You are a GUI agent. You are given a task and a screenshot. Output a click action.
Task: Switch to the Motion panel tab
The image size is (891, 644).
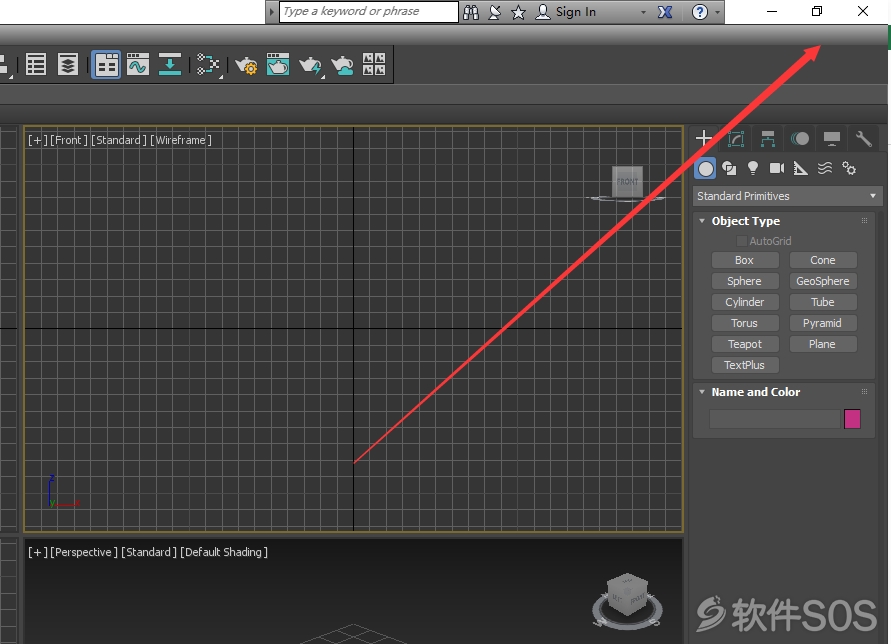click(800, 138)
